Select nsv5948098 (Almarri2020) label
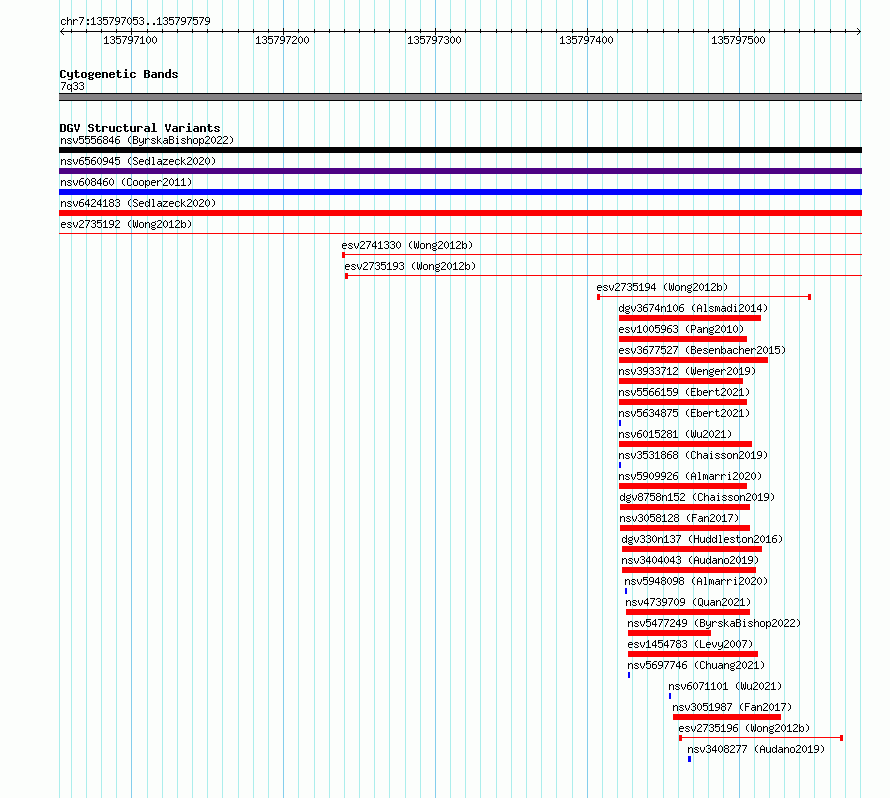The height and width of the screenshot is (798, 890). tap(696, 581)
